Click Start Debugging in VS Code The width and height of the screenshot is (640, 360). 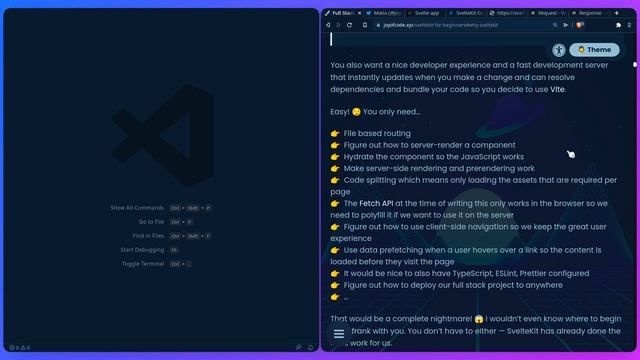tap(142, 249)
